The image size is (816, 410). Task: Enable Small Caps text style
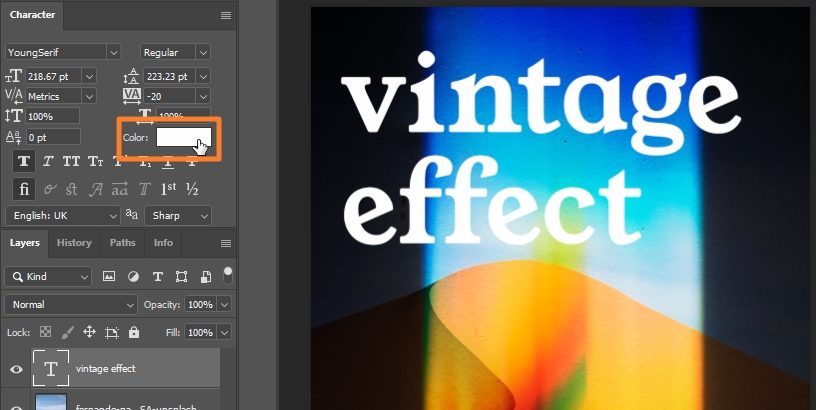coord(95,161)
